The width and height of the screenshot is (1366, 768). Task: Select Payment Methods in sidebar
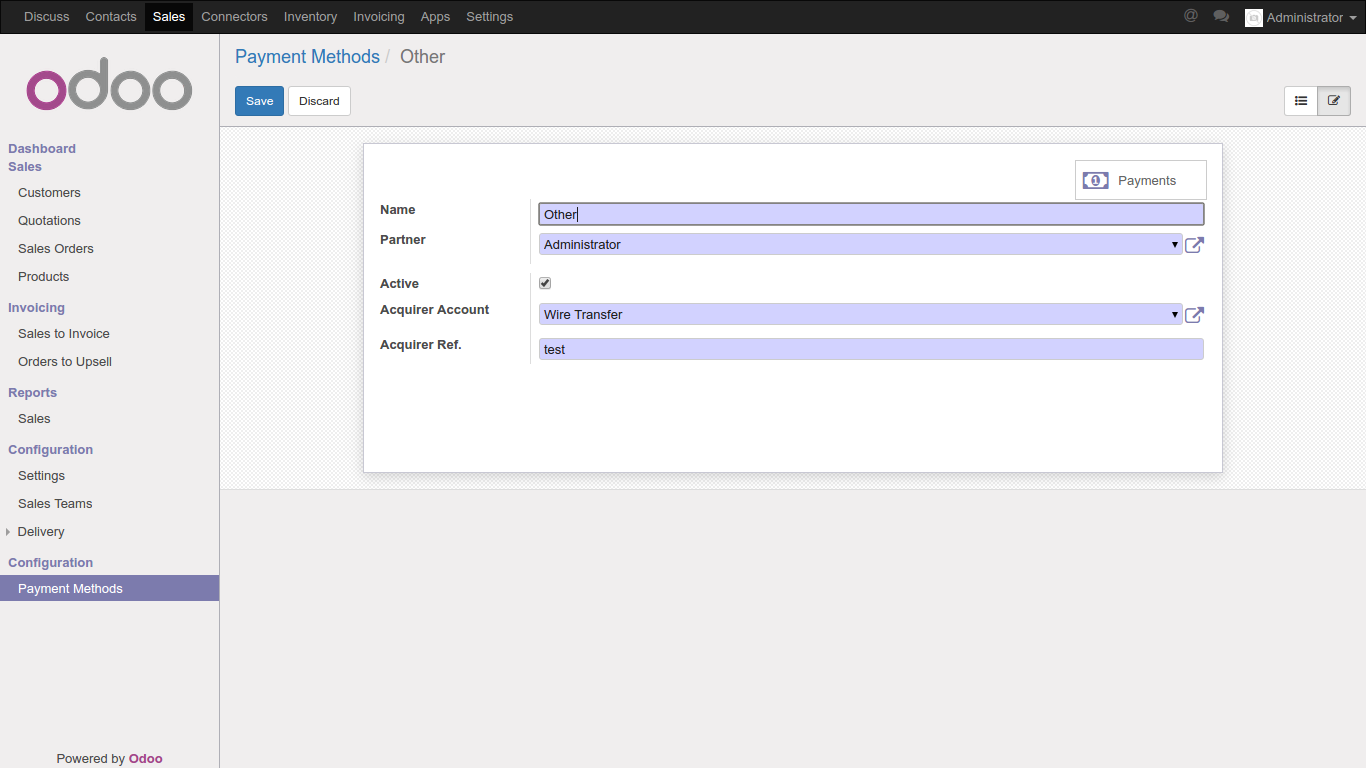(x=110, y=588)
